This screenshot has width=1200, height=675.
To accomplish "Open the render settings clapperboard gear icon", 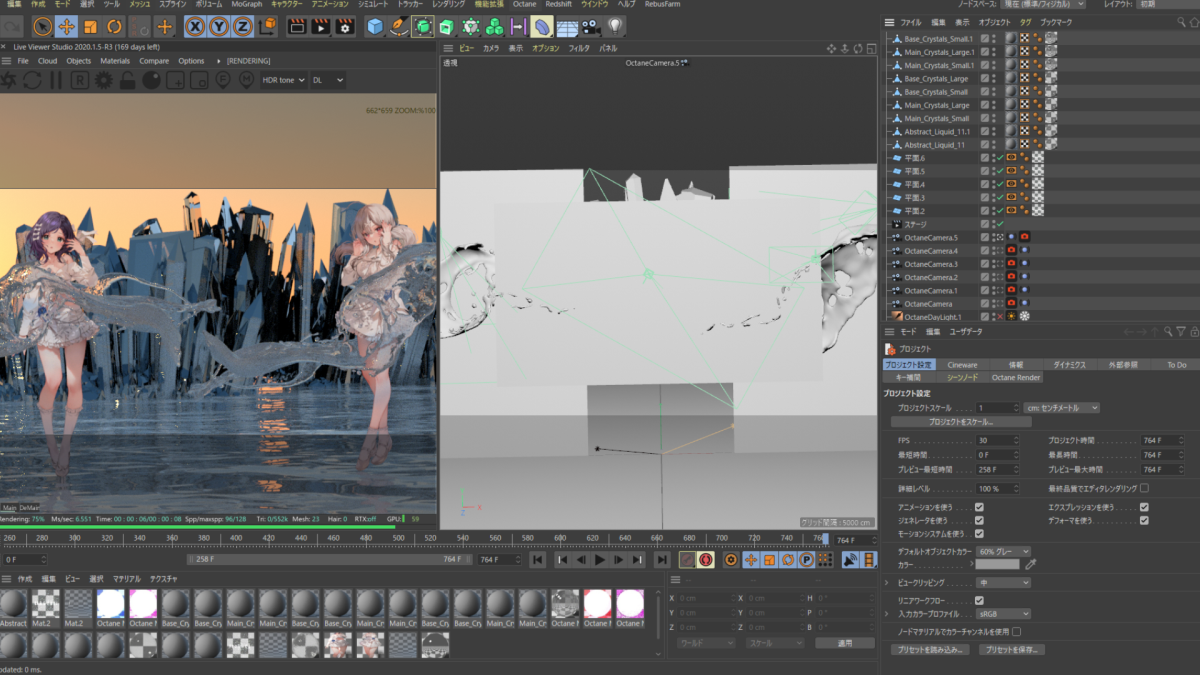I will [x=344, y=27].
